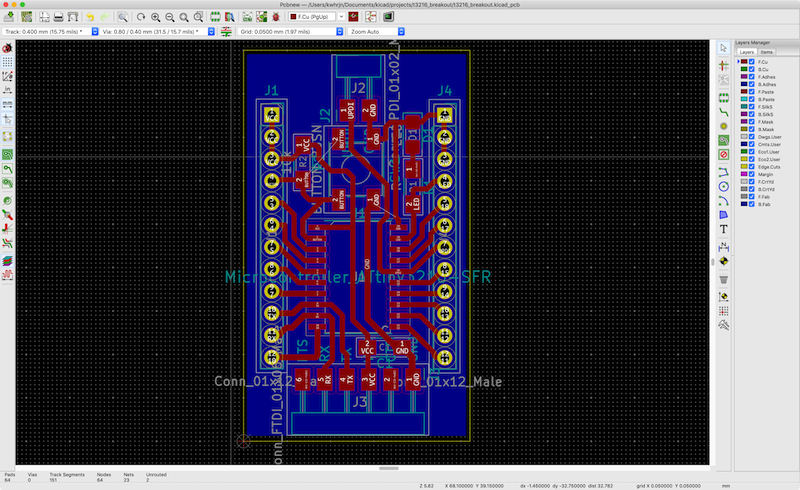Select the B.SilkS layer name
The width and height of the screenshot is (800, 490).
766,114
